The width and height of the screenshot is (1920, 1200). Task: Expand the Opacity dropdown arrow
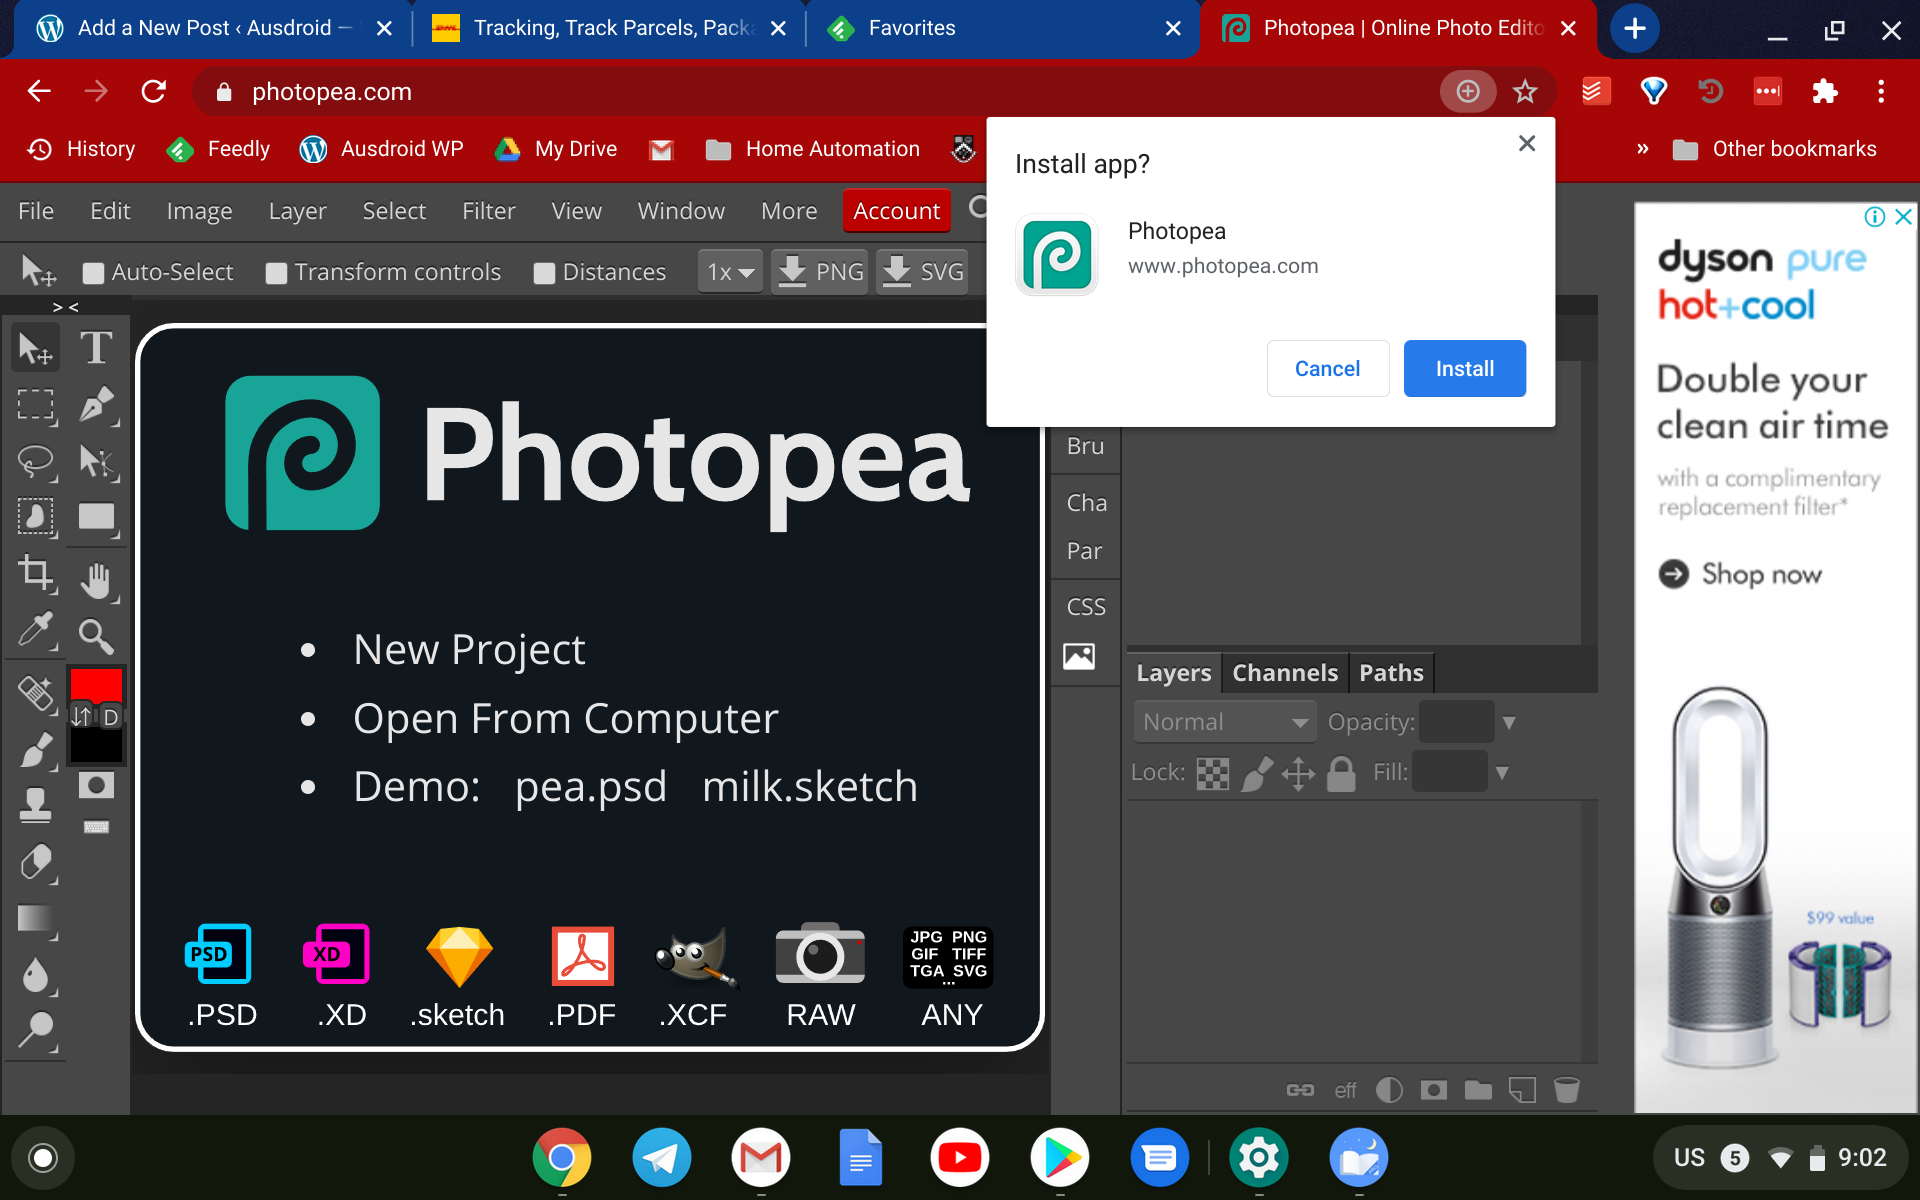pos(1509,723)
